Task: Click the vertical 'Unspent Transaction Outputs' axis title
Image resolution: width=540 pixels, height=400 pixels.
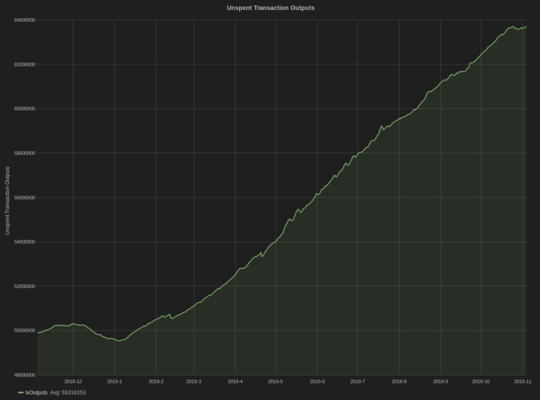Action: (7, 201)
